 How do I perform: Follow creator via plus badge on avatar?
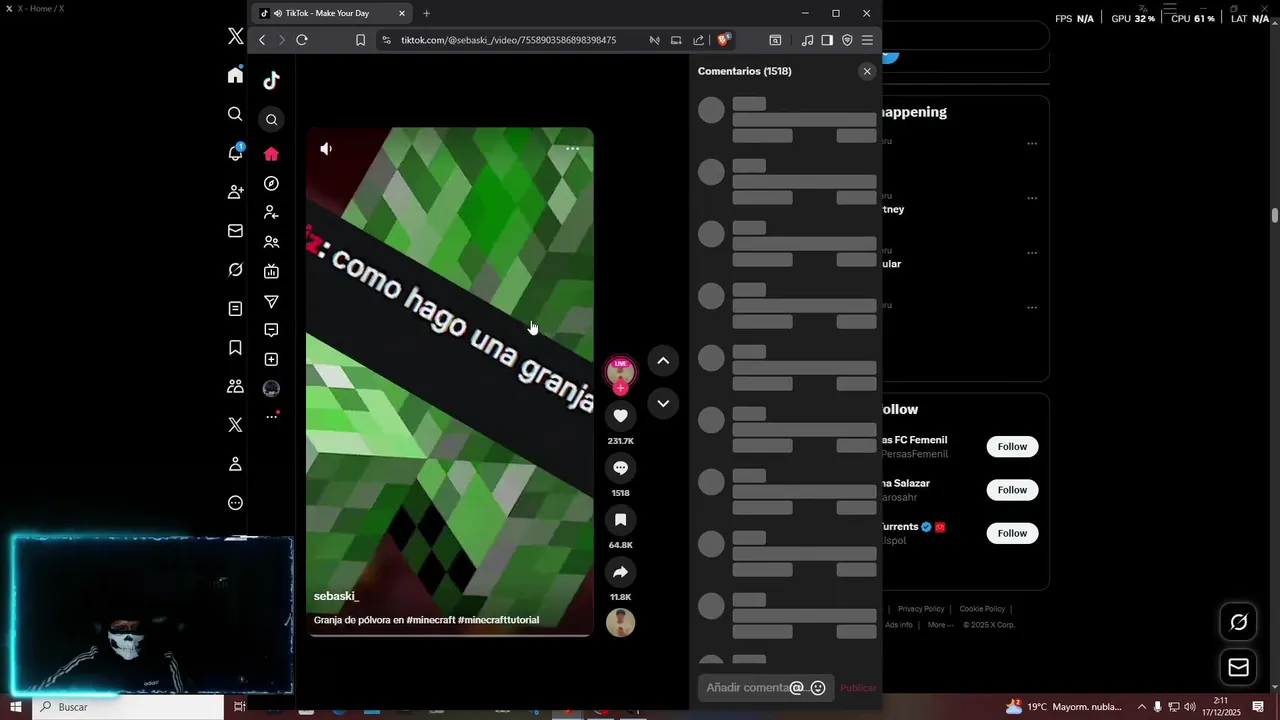tap(620, 388)
